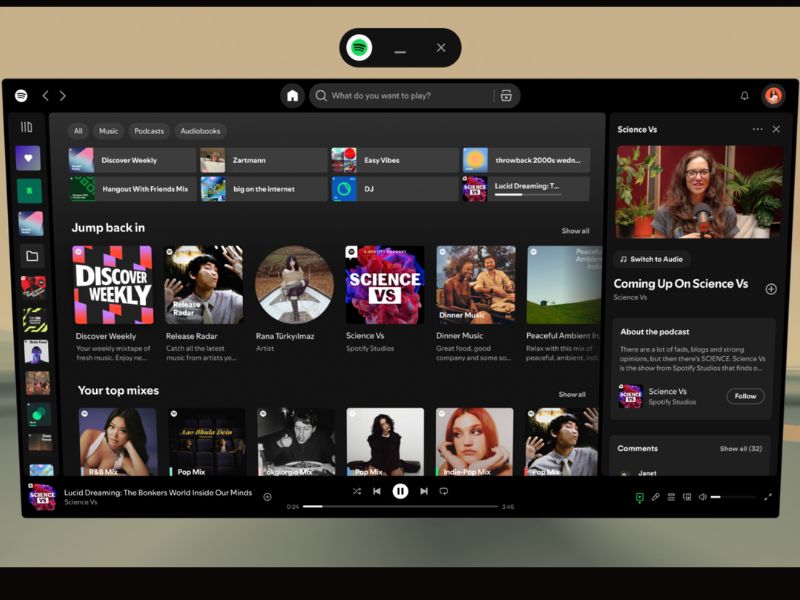The image size is (800, 600).
Task: Show all 32 comments
Action: (741, 449)
